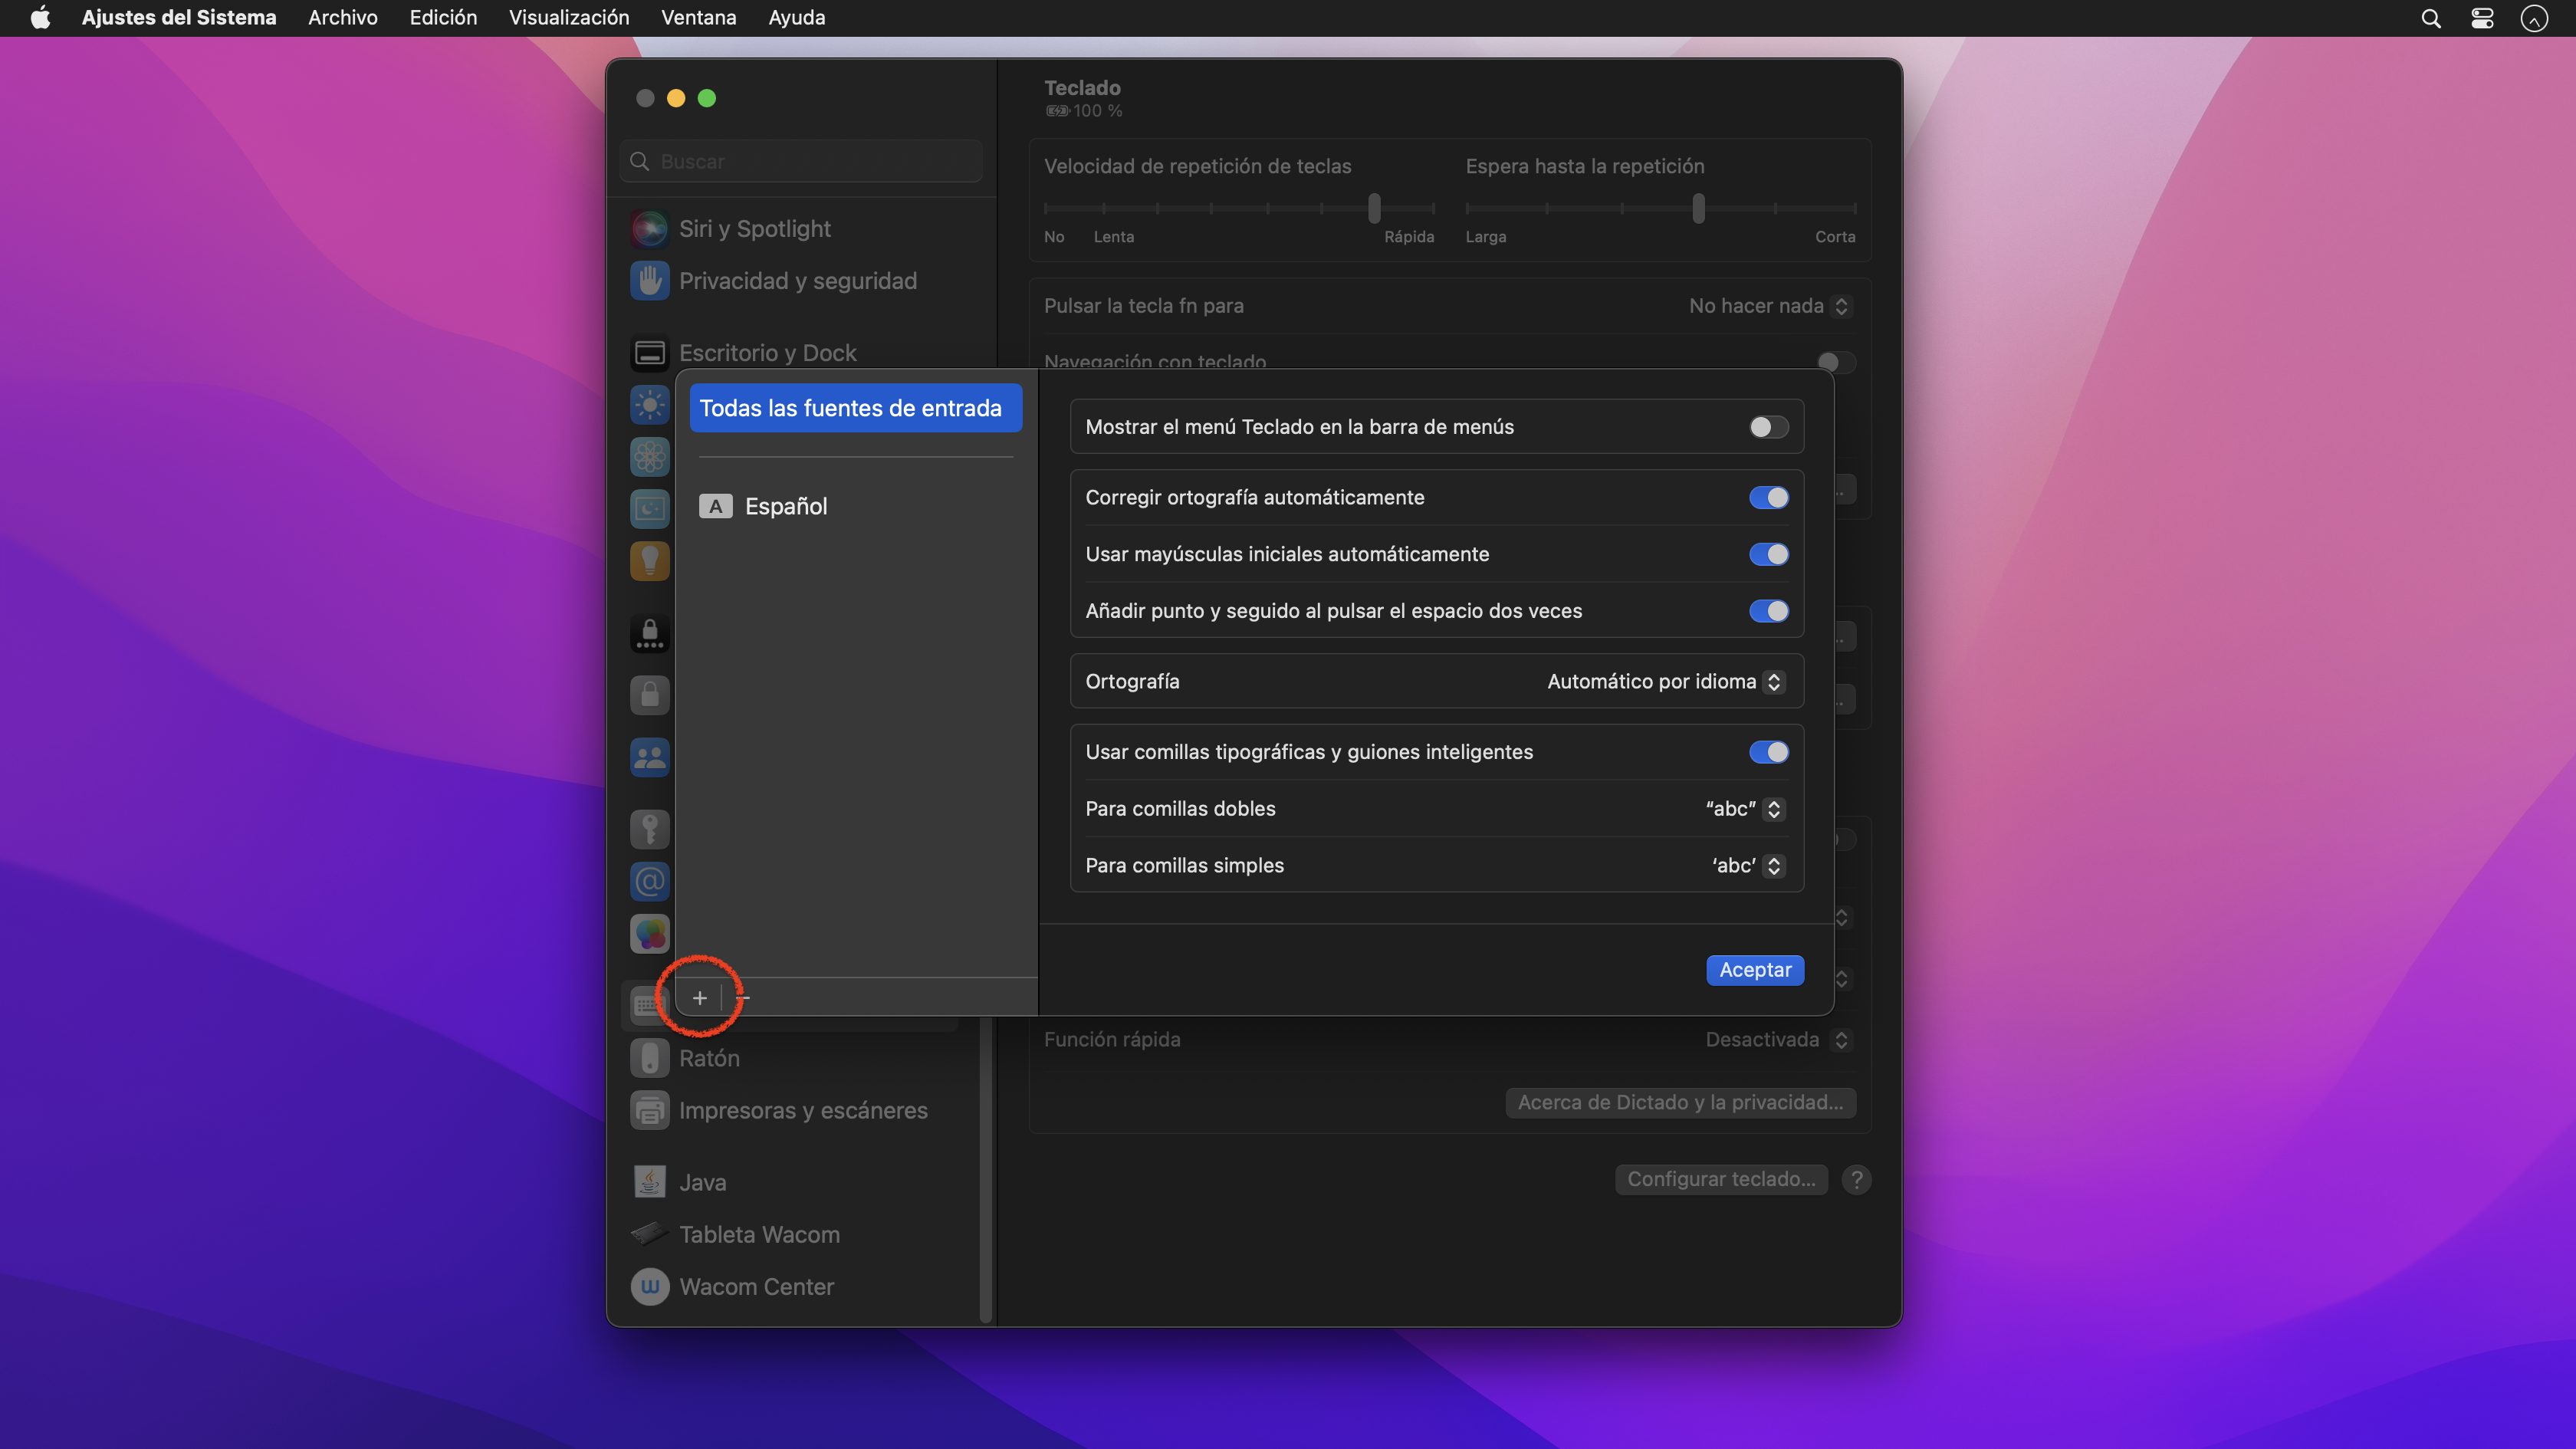
Task: Click the minus button to remove input source
Action: [743, 997]
